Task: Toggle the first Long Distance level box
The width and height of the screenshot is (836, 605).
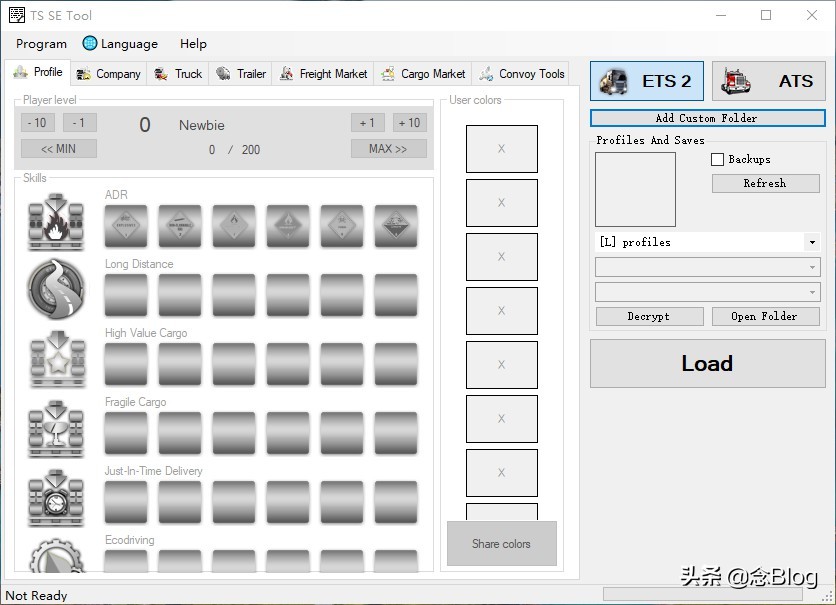Action: click(x=126, y=295)
